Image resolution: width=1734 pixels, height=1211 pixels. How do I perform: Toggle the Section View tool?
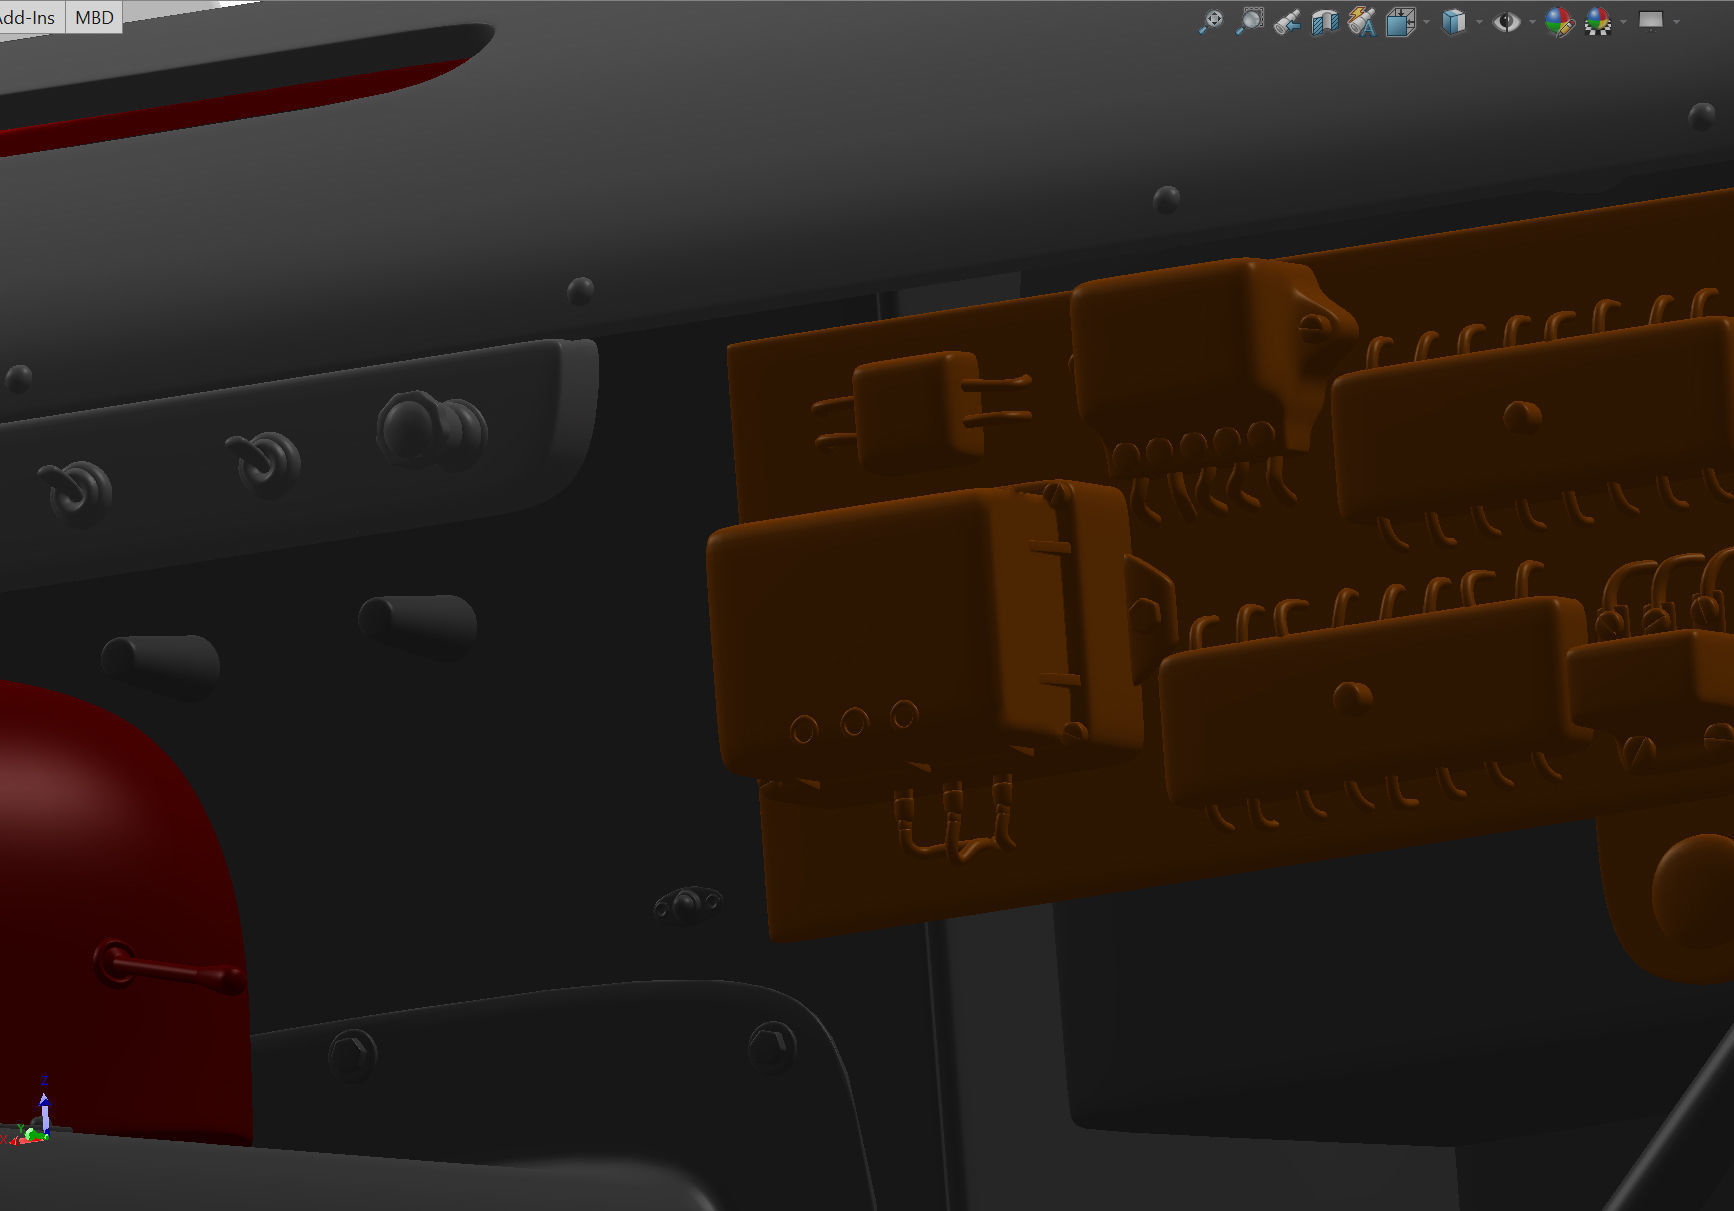coord(1325,21)
